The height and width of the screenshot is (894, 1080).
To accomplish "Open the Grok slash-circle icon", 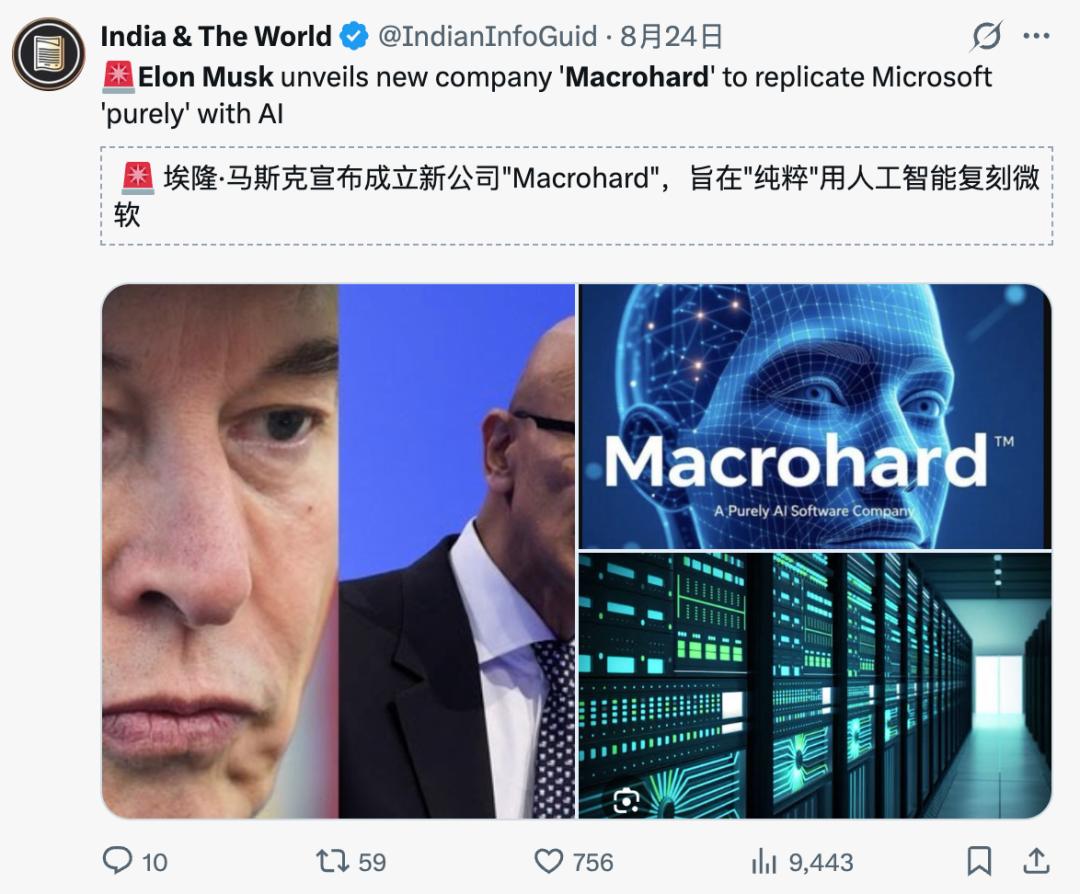I will point(986,36).
